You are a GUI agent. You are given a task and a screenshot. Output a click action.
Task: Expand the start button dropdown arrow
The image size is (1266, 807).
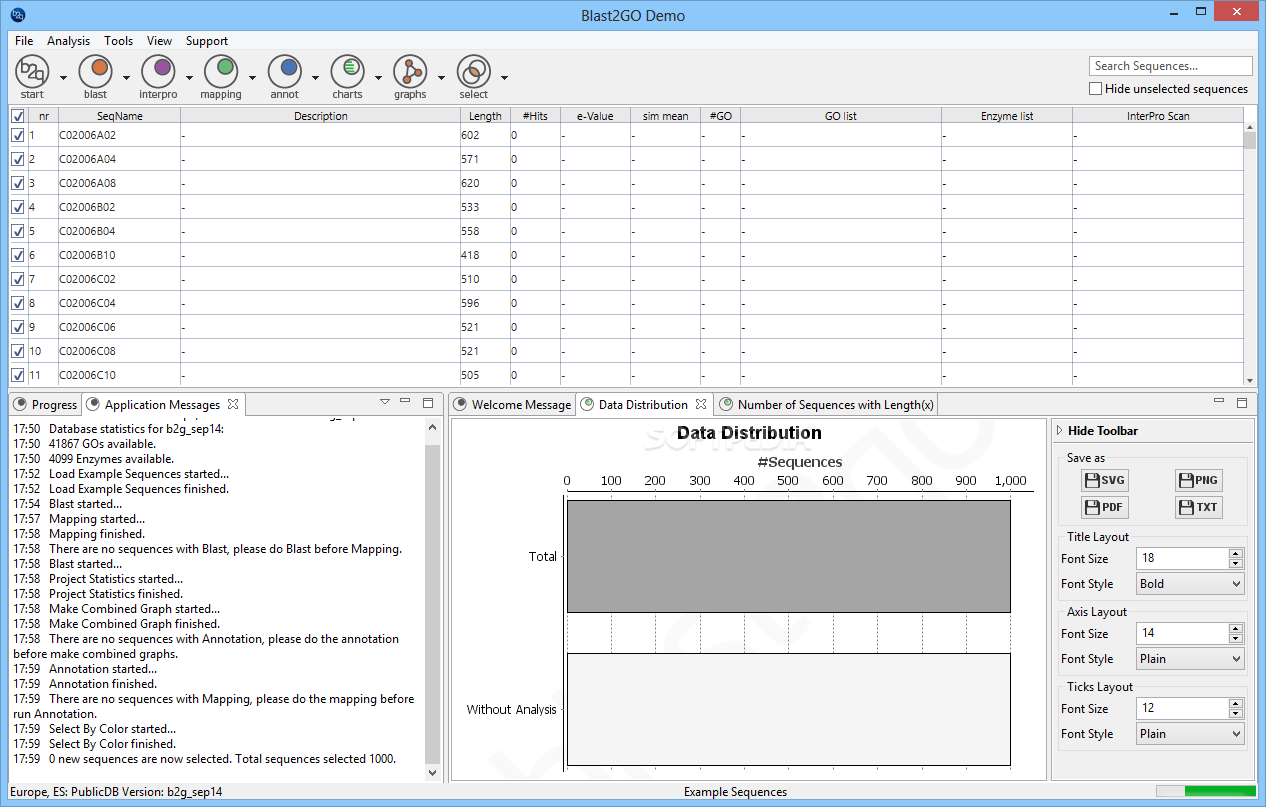click(x=63, y=77)
